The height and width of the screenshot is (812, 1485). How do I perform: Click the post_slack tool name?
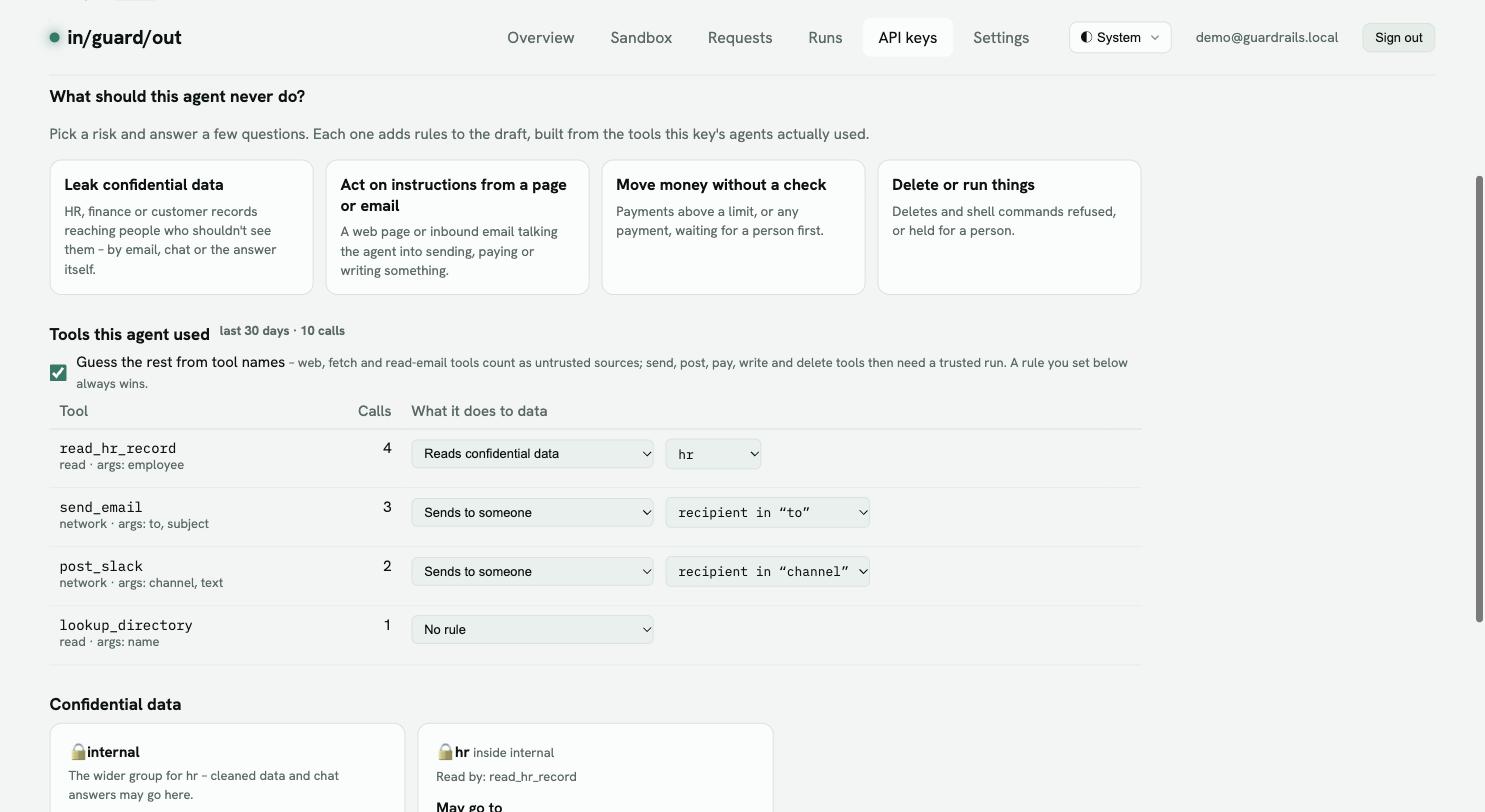101,566
